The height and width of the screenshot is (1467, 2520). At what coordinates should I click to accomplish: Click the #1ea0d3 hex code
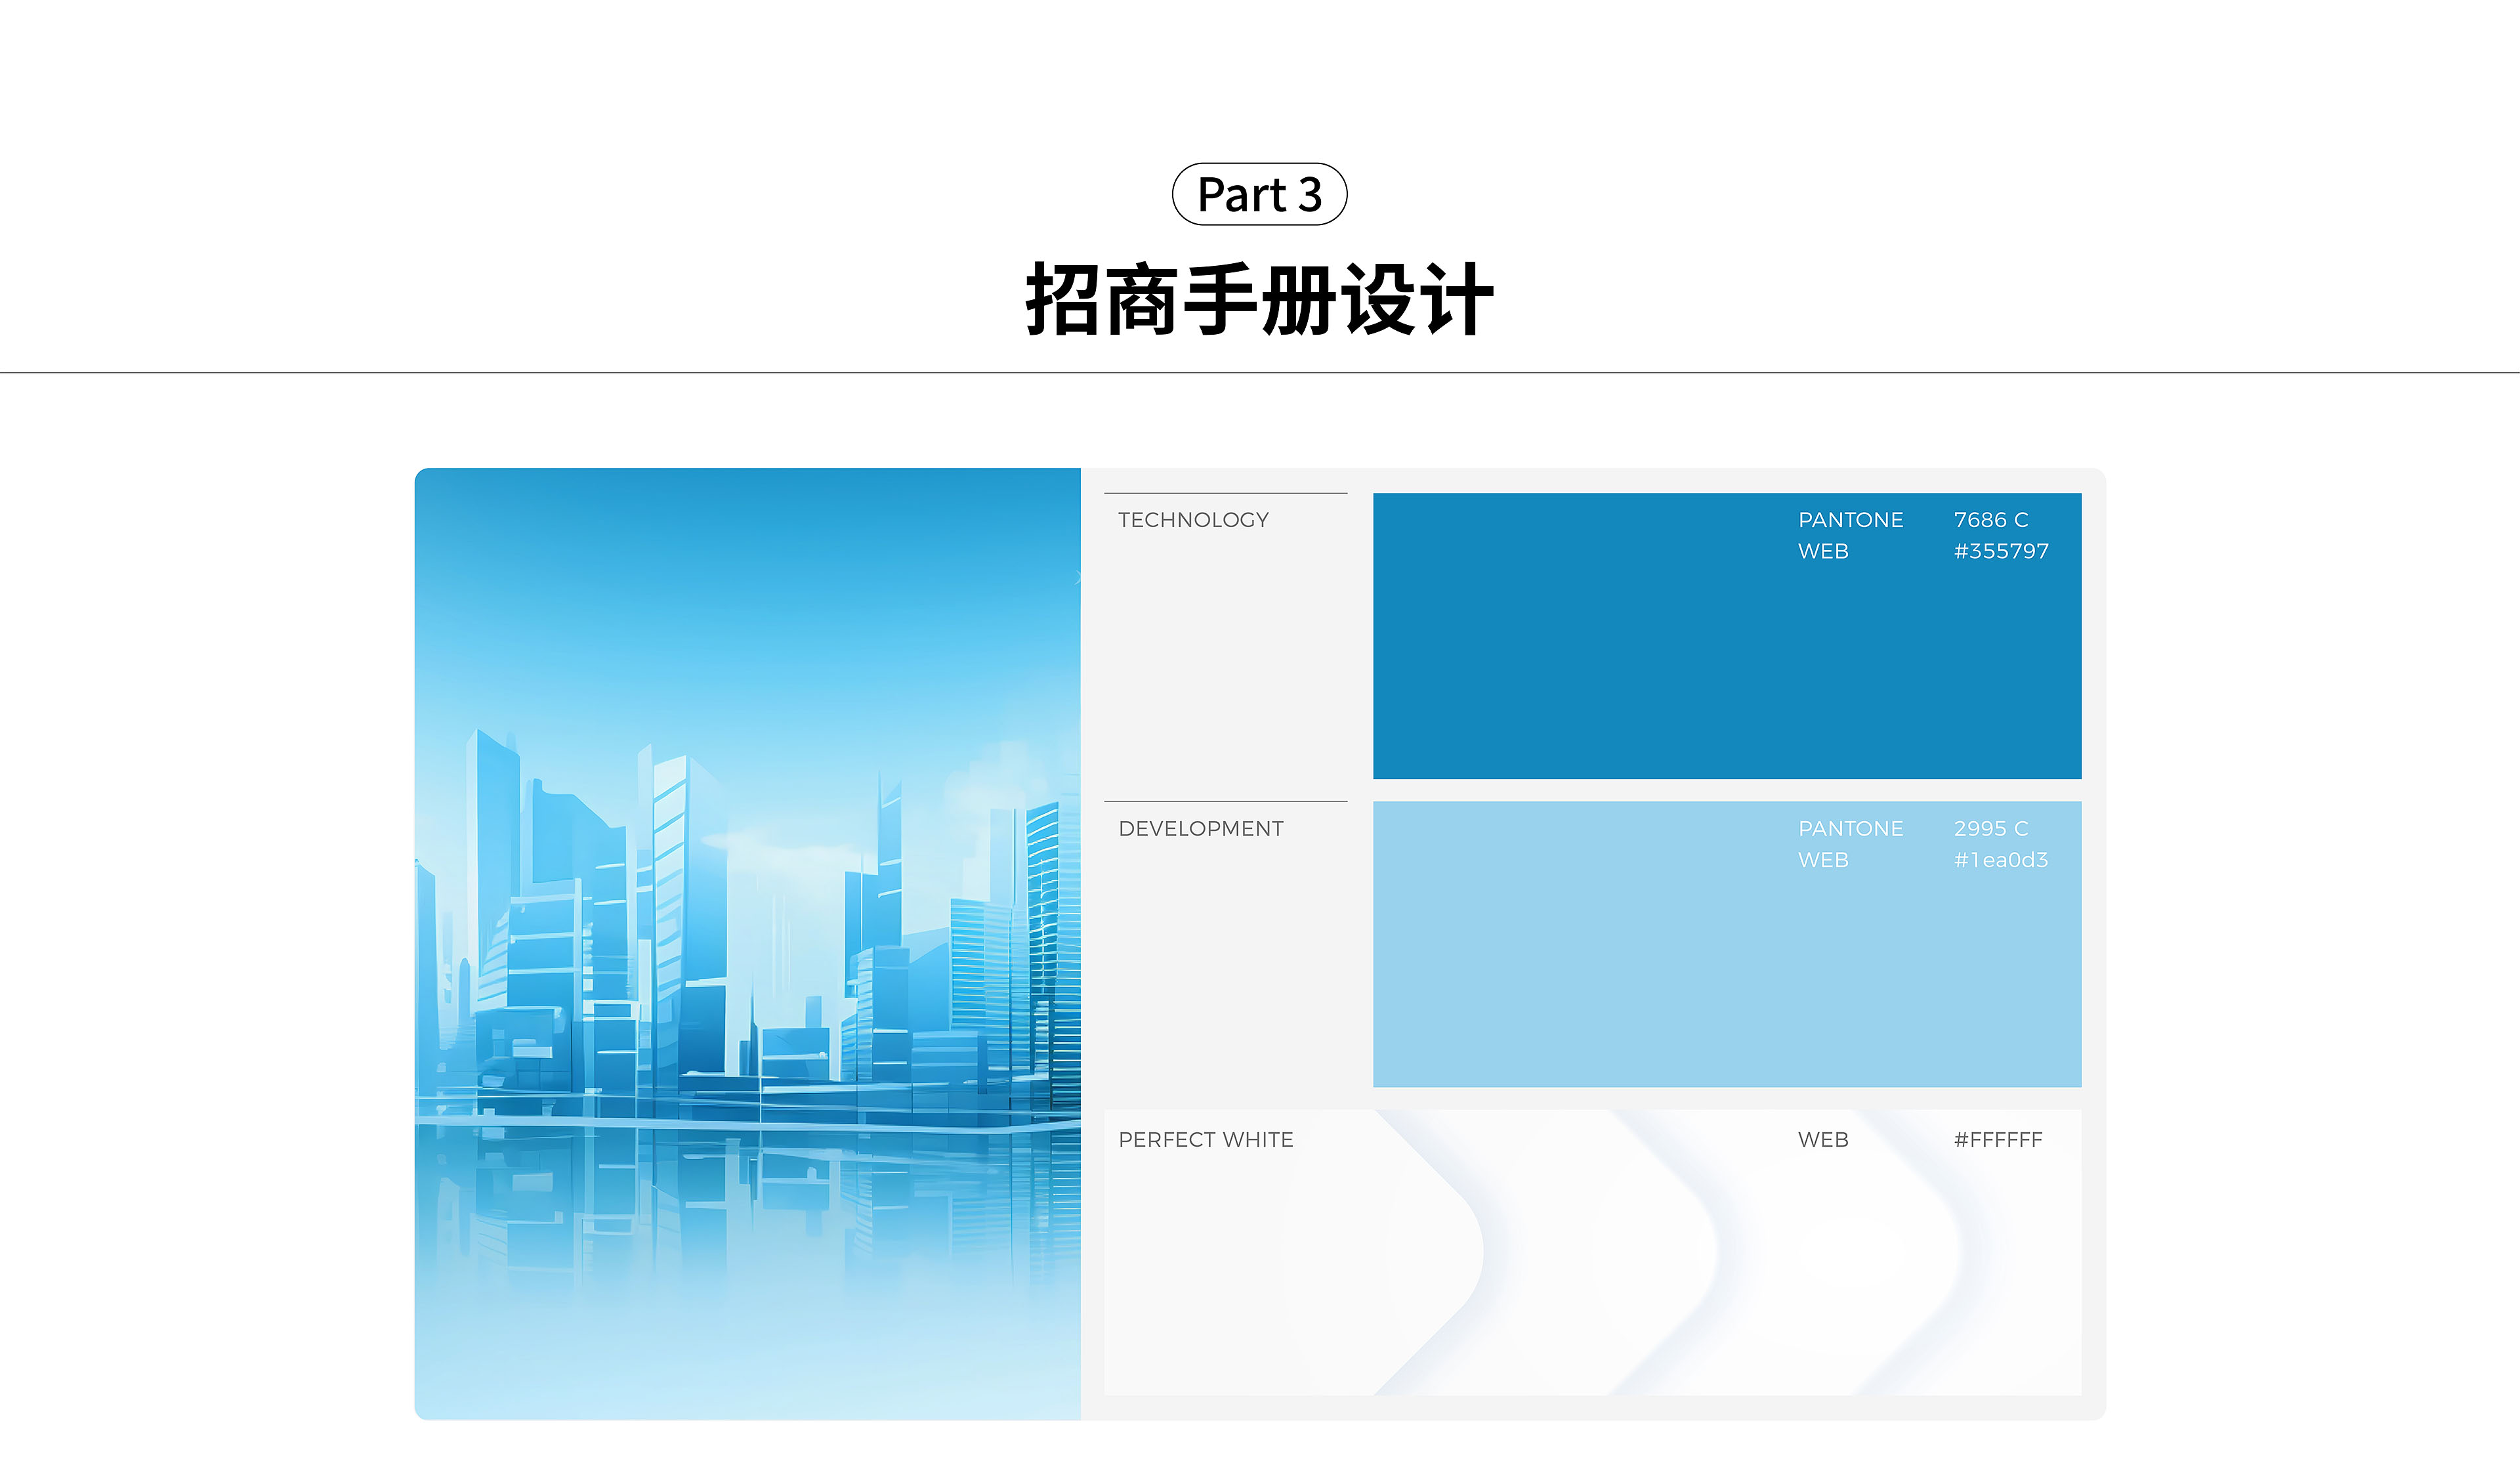pyautogui.click(x=2000, y=860)
